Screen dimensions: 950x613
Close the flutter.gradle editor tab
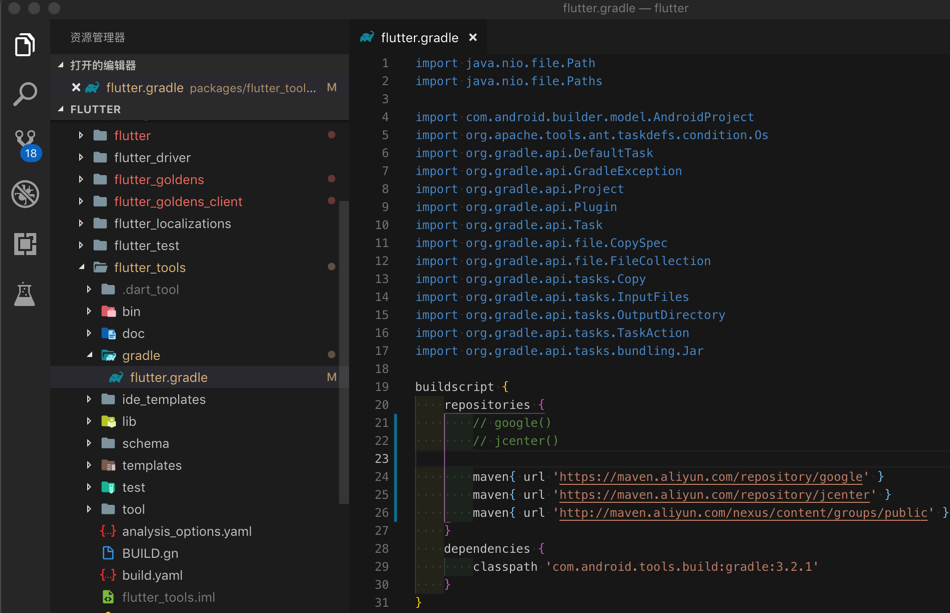pyautogui.click(x=473, y=38)
